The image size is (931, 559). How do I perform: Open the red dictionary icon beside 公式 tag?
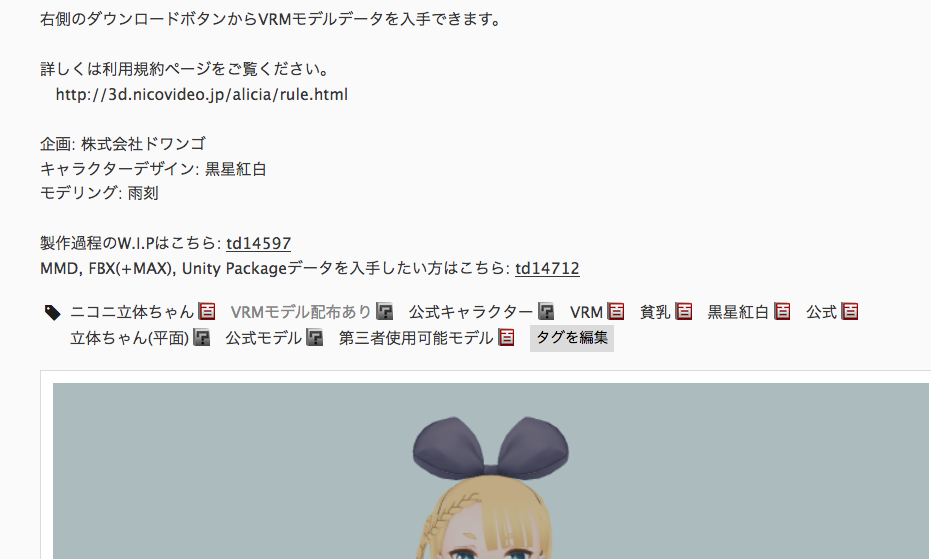click(x=850, y=311)
